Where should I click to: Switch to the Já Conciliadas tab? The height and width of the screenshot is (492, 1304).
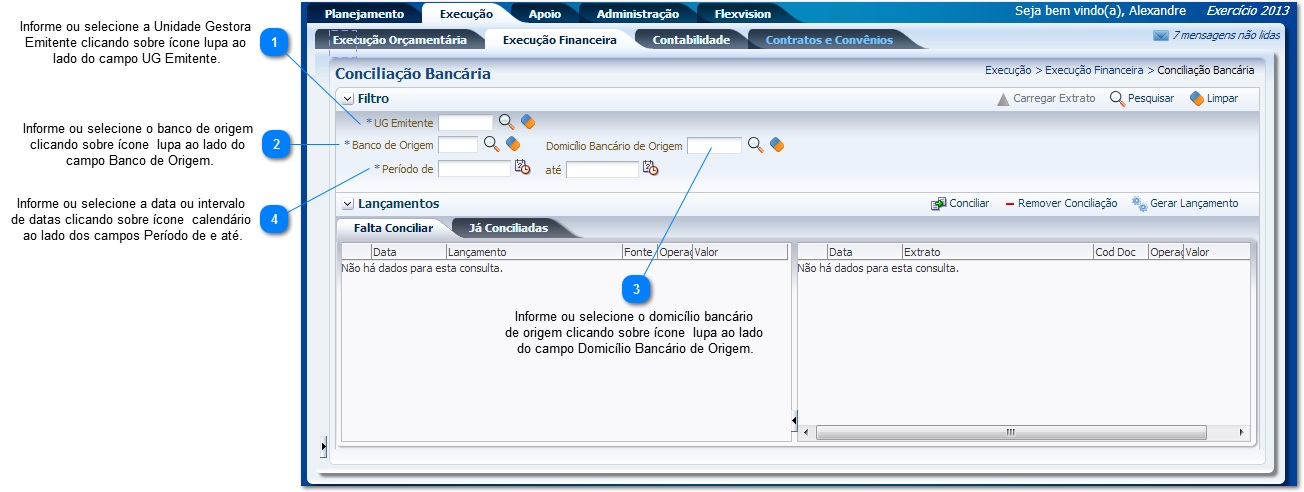510,228
